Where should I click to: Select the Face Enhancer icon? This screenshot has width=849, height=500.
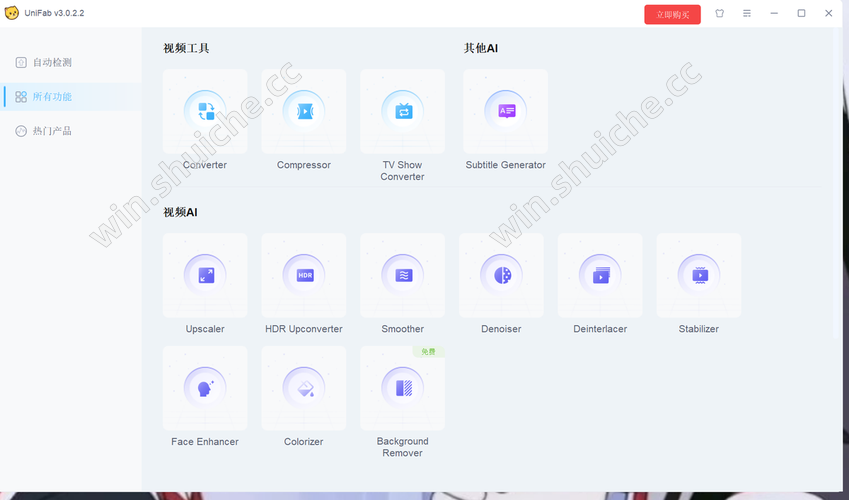(205, 388)
